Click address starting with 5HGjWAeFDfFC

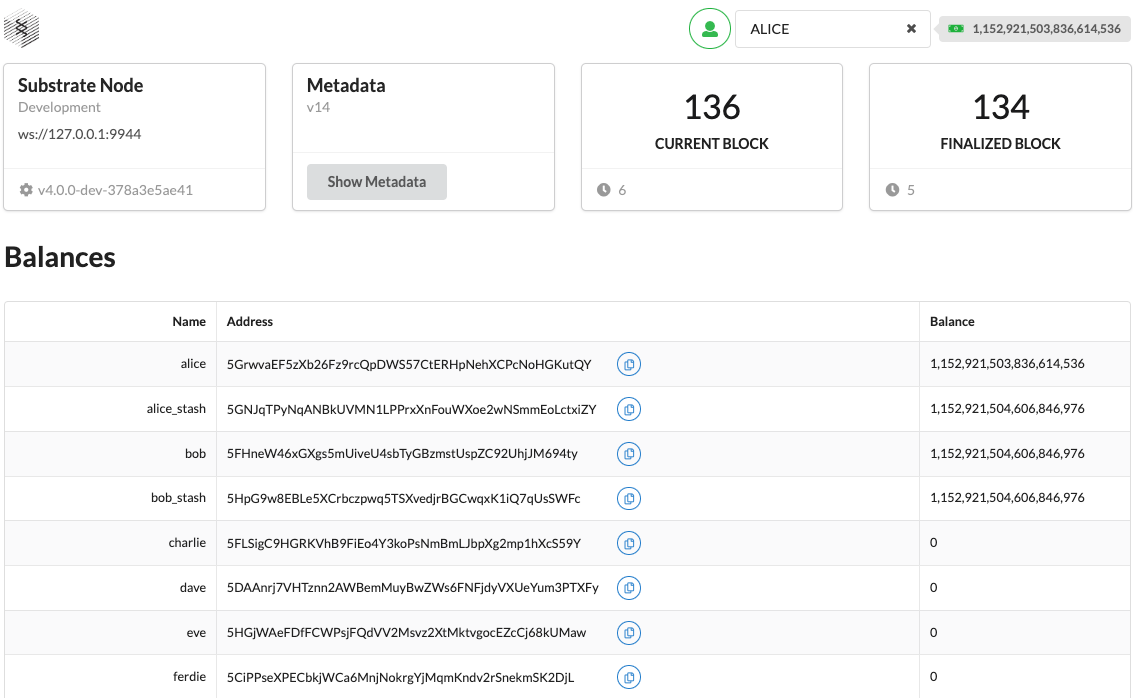407,633
